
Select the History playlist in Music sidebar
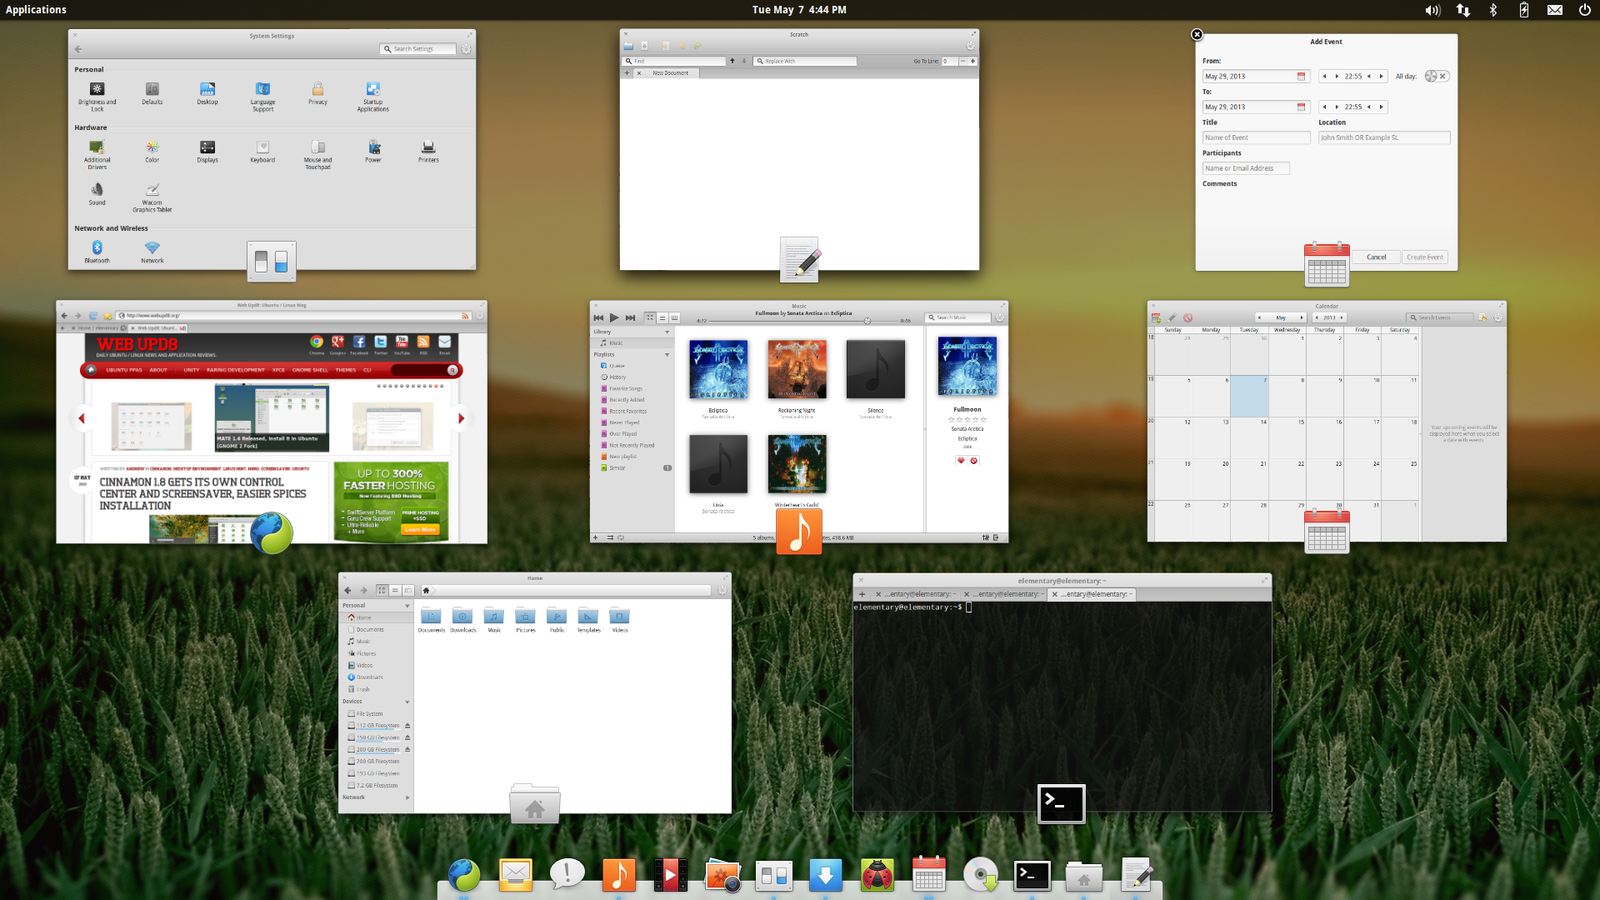(x=617, y=377)
